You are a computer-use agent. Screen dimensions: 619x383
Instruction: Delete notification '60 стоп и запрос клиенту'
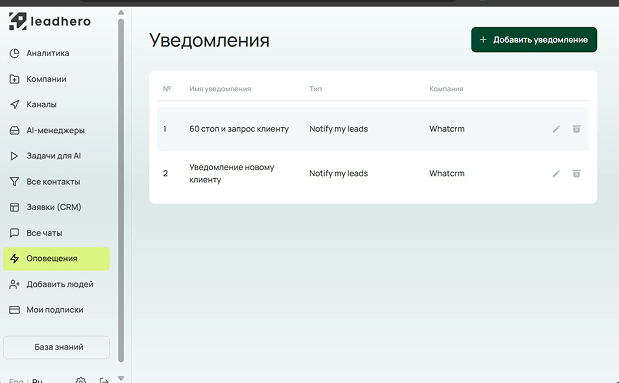576,129
